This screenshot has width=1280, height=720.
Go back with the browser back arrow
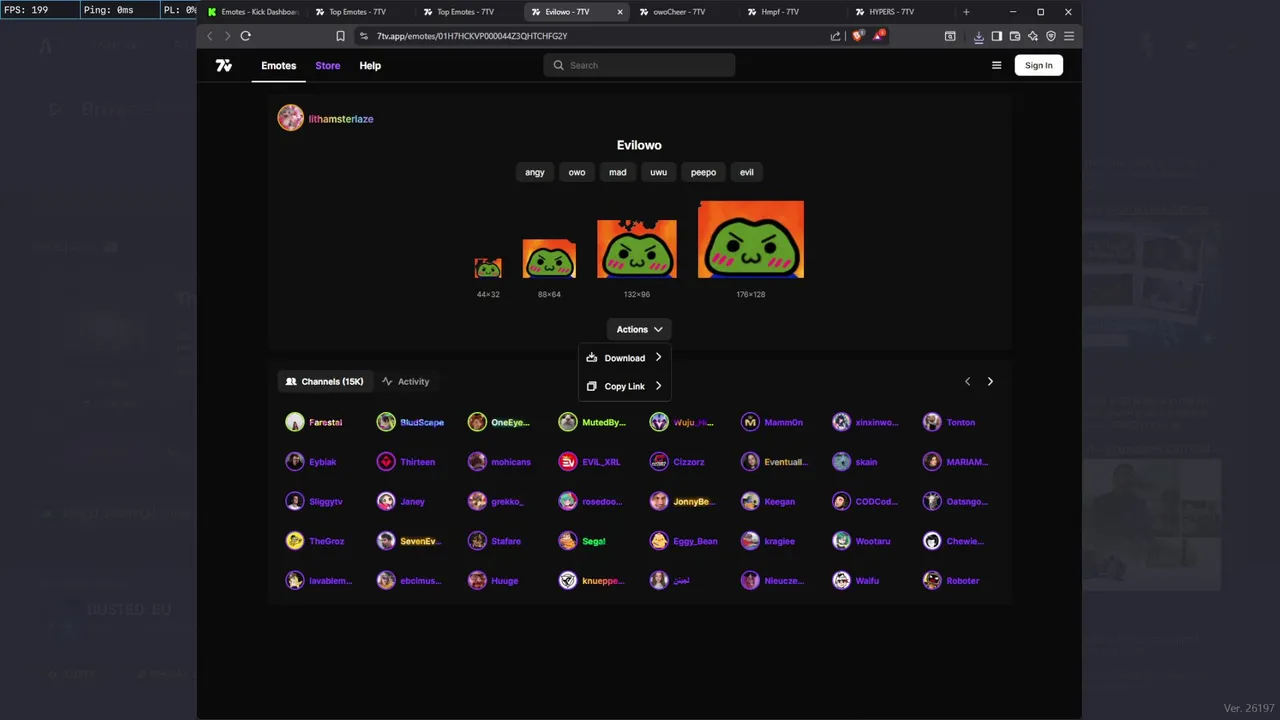pyautogui.click(x=210, y=36)
